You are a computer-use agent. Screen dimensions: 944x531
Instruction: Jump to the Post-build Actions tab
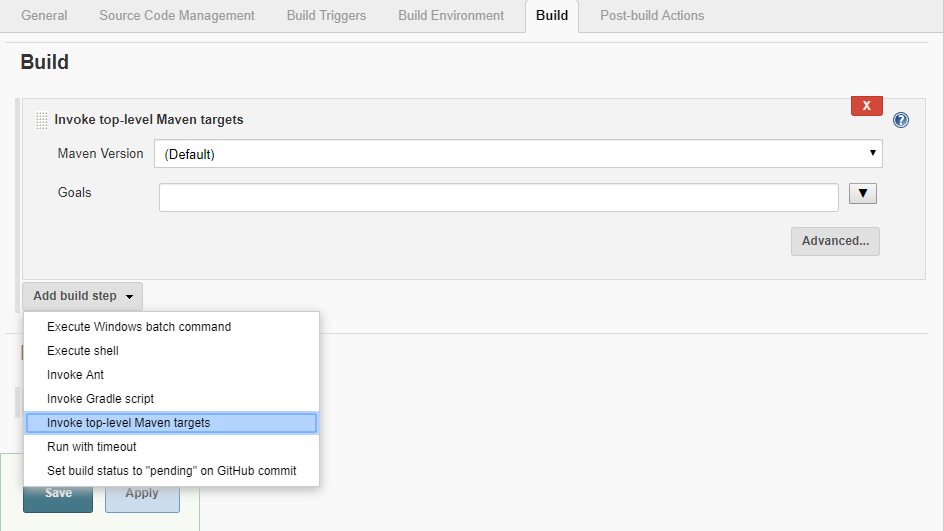(x=652, y=16)
